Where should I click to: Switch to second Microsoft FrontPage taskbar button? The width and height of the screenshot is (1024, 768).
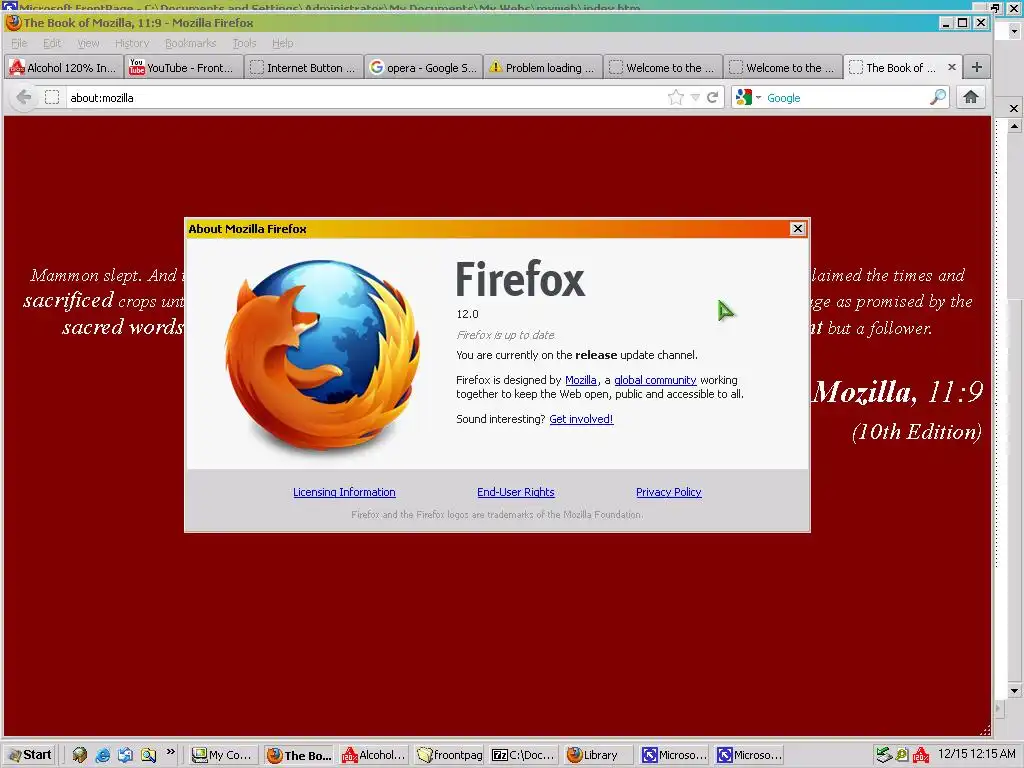point(750,755)
